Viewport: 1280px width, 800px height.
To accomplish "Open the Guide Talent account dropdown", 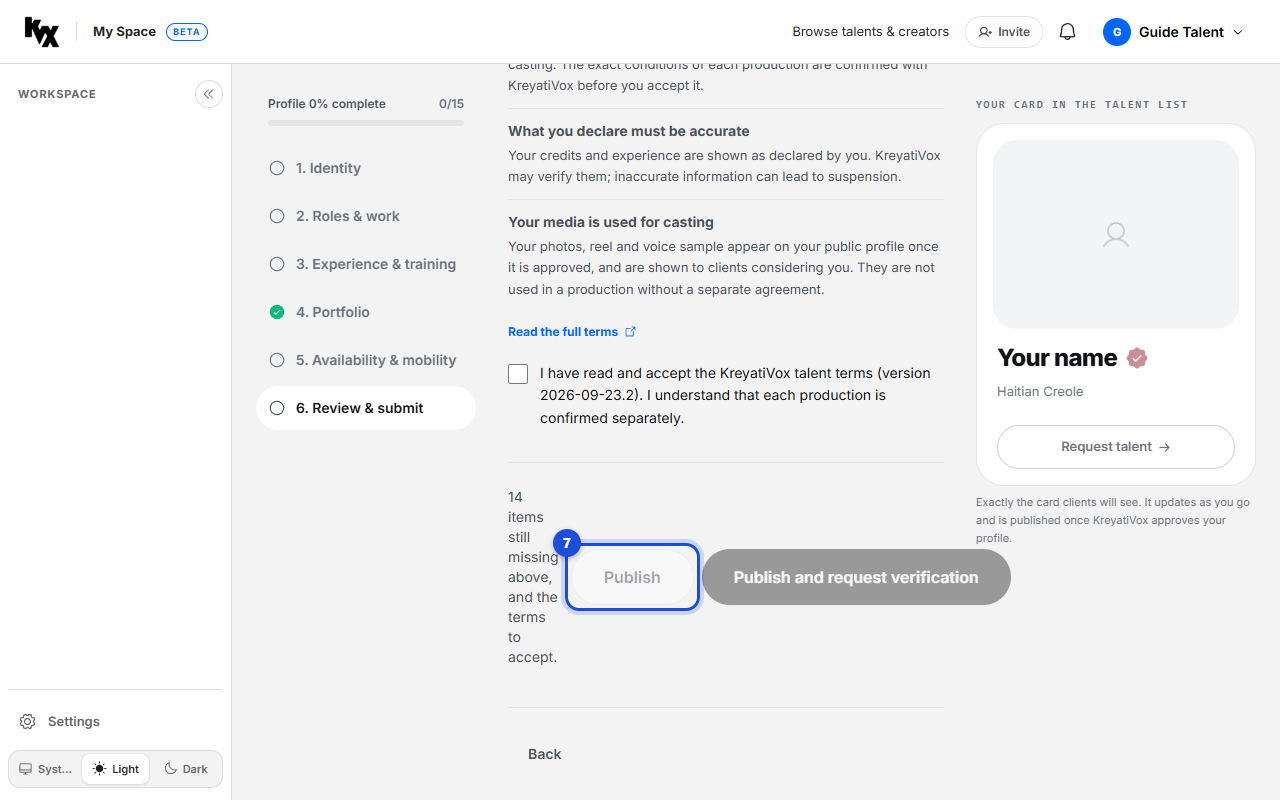I will (1174, 32).
